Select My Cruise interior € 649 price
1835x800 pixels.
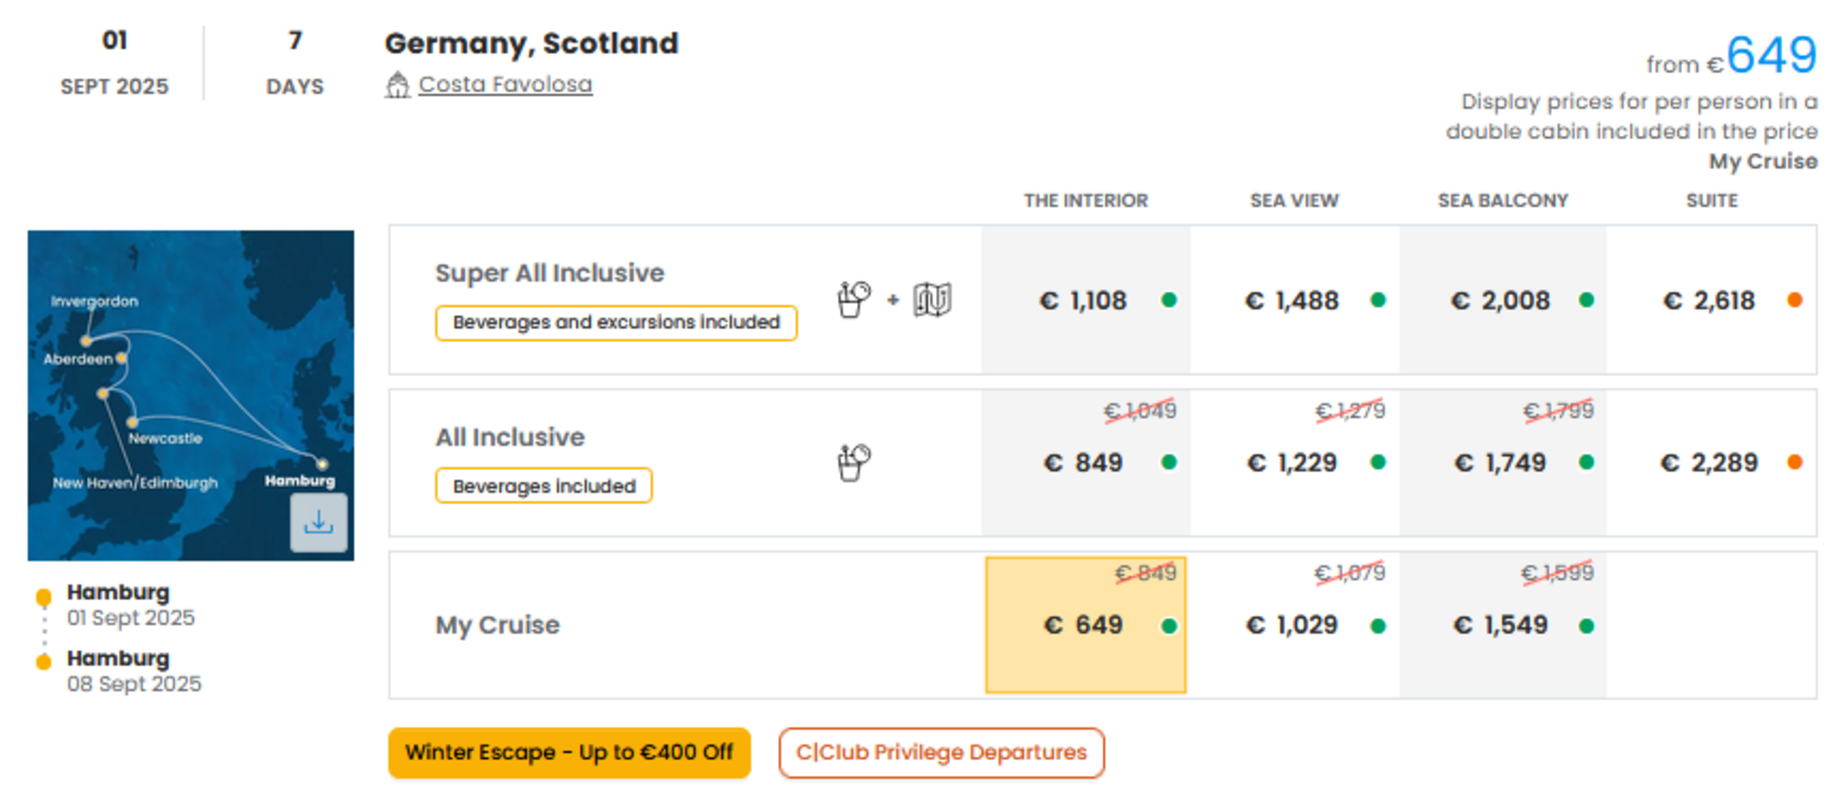(1086, 625)
